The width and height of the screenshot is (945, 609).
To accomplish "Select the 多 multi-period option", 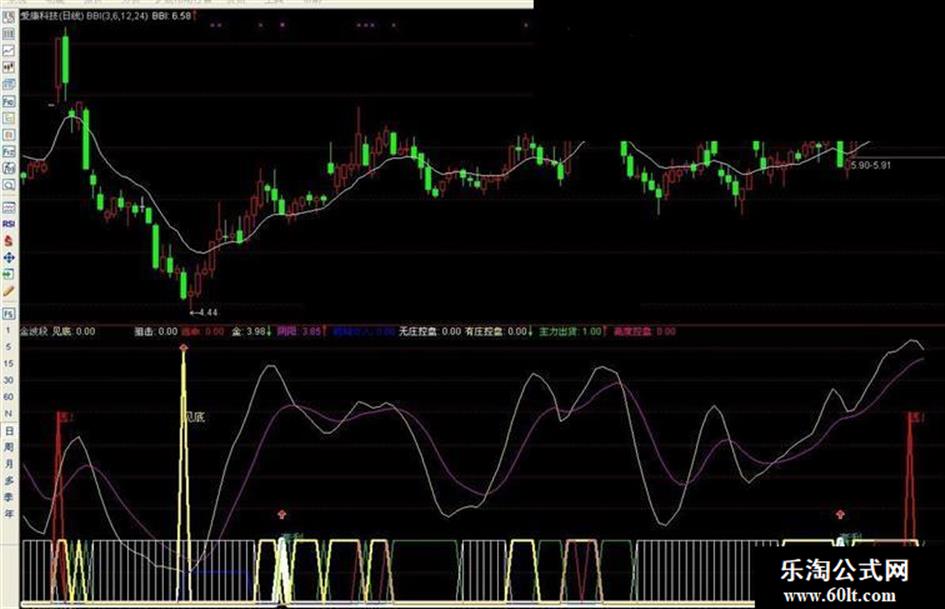I will click(x=8, y=481).
